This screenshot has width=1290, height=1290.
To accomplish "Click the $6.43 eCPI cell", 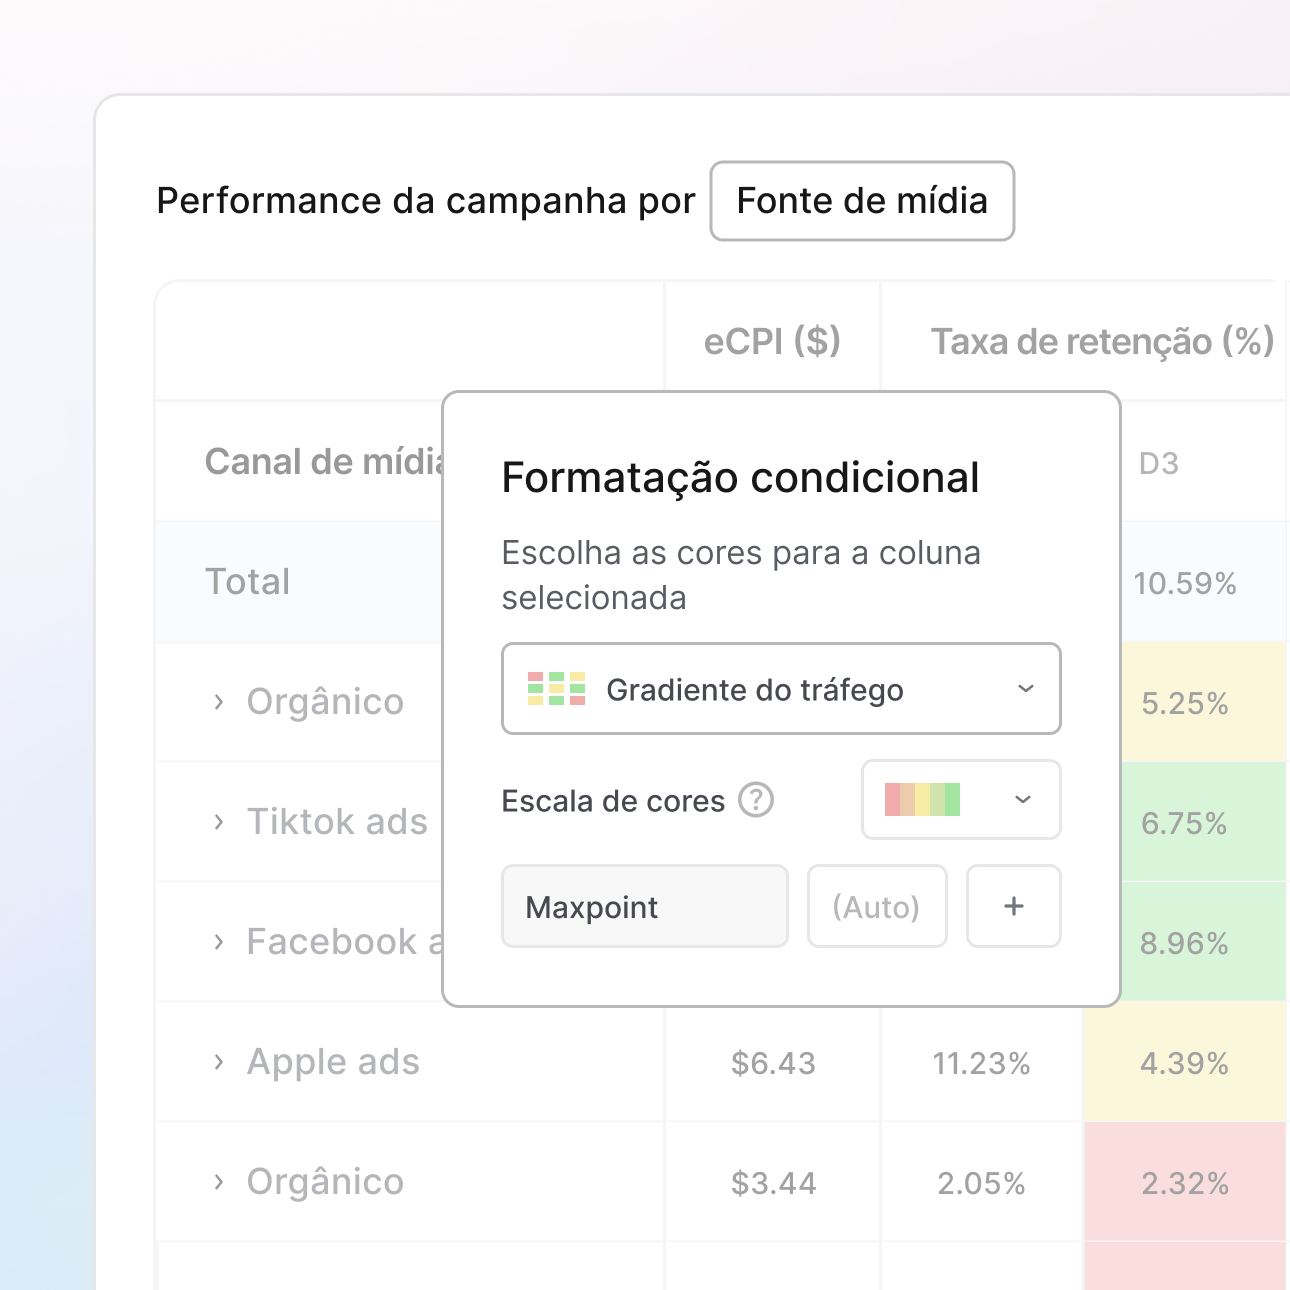I will 773,1063.
